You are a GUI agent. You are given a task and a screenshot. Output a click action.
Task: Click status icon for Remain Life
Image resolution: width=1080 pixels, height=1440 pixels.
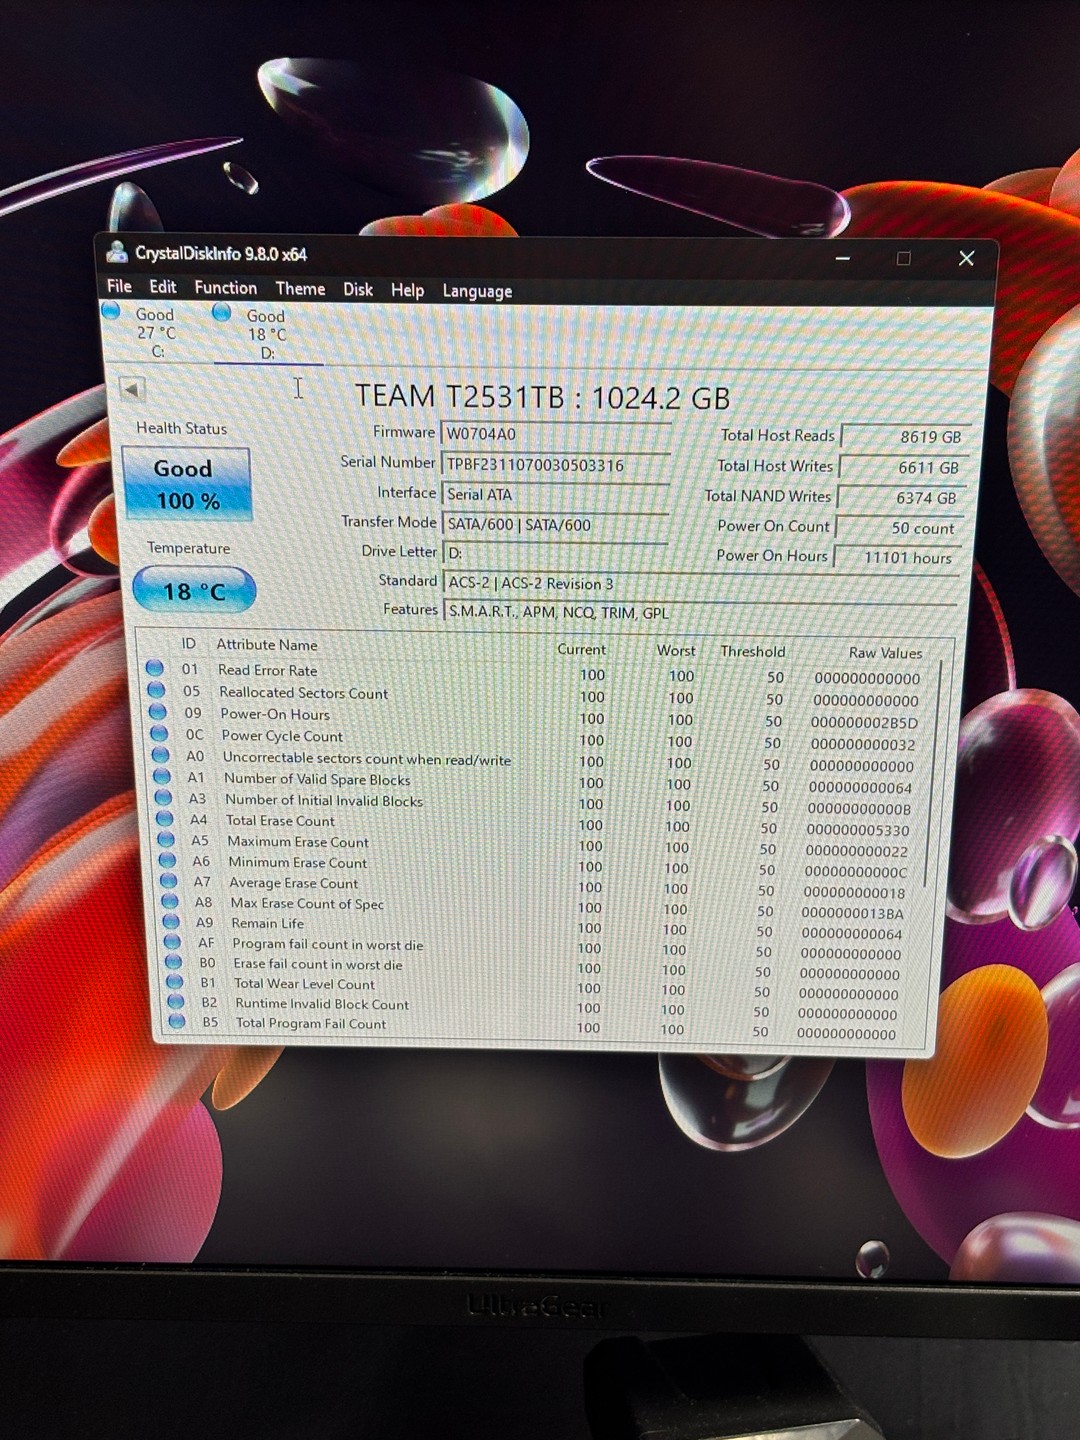click(172, 922)
